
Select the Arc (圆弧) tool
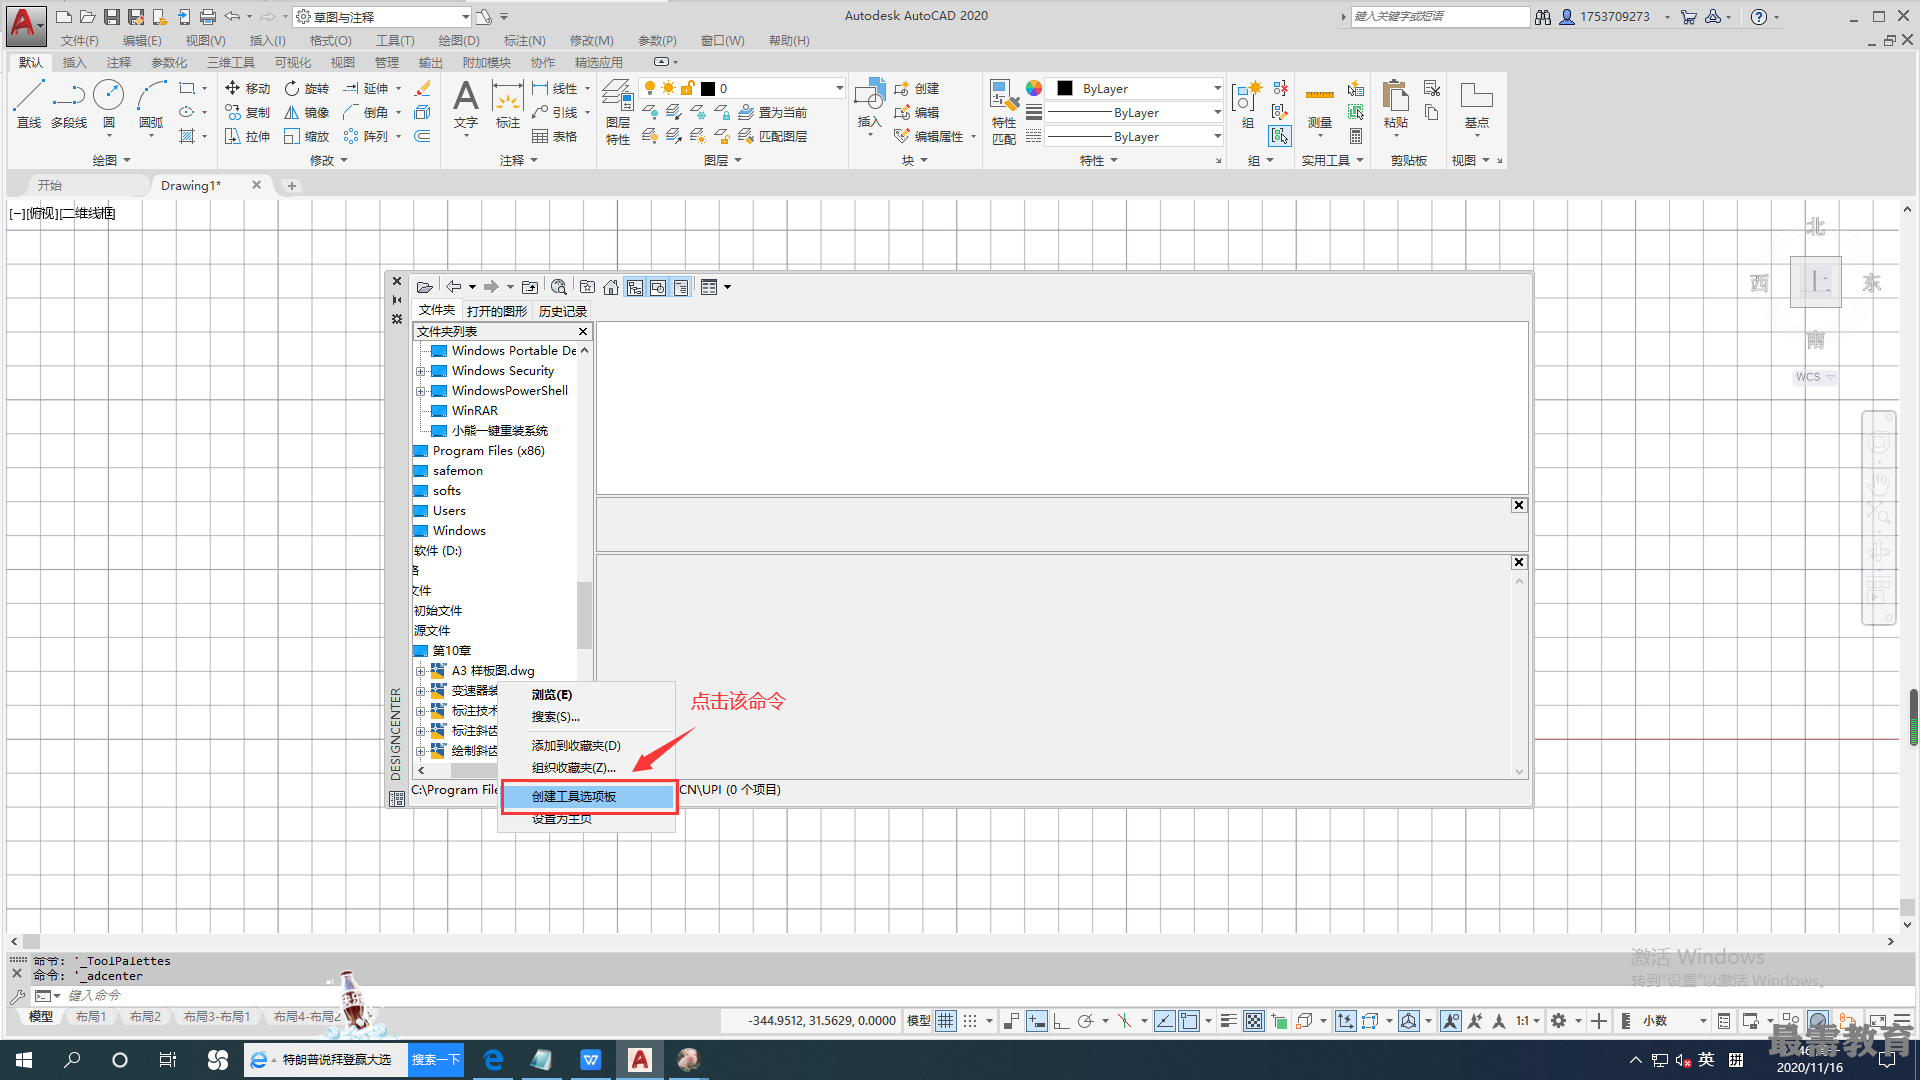151,104
